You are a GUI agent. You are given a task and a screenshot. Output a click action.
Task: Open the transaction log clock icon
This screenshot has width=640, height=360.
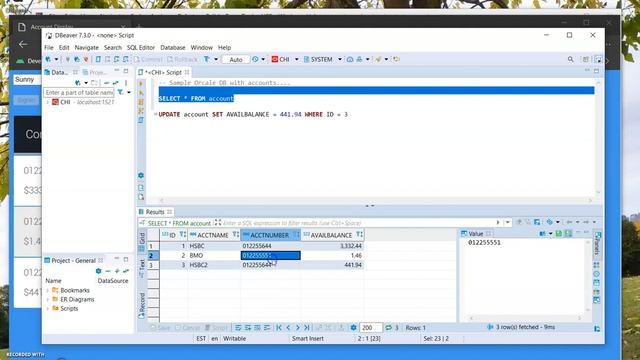256,59
